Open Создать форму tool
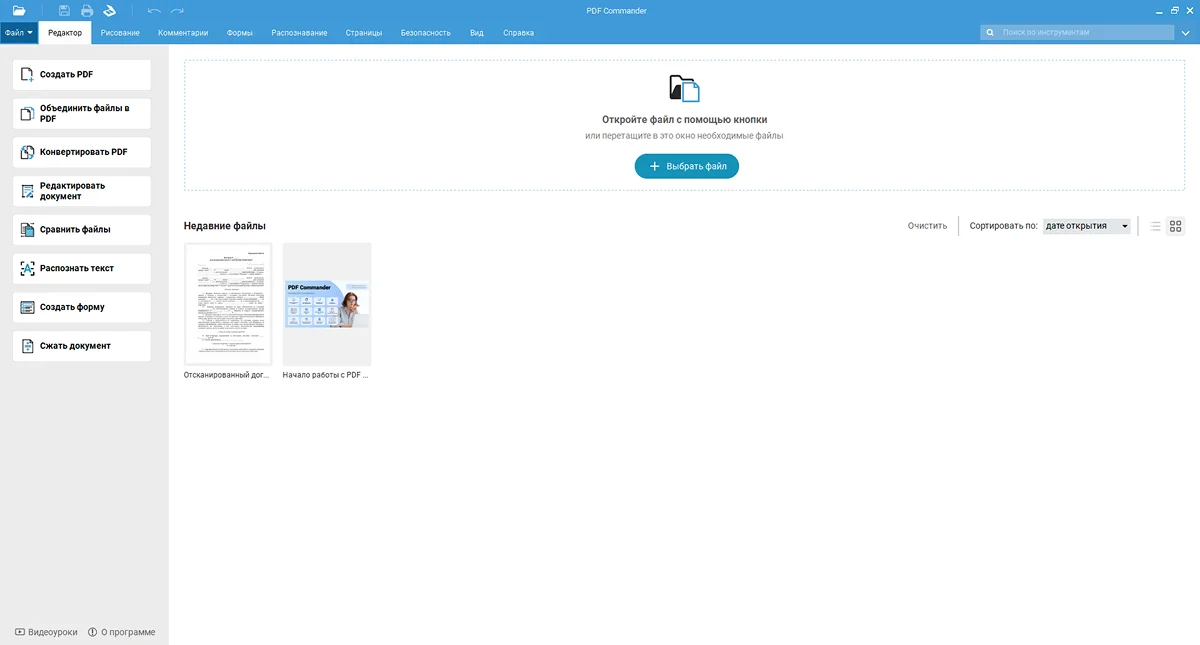 pos(82,307)
